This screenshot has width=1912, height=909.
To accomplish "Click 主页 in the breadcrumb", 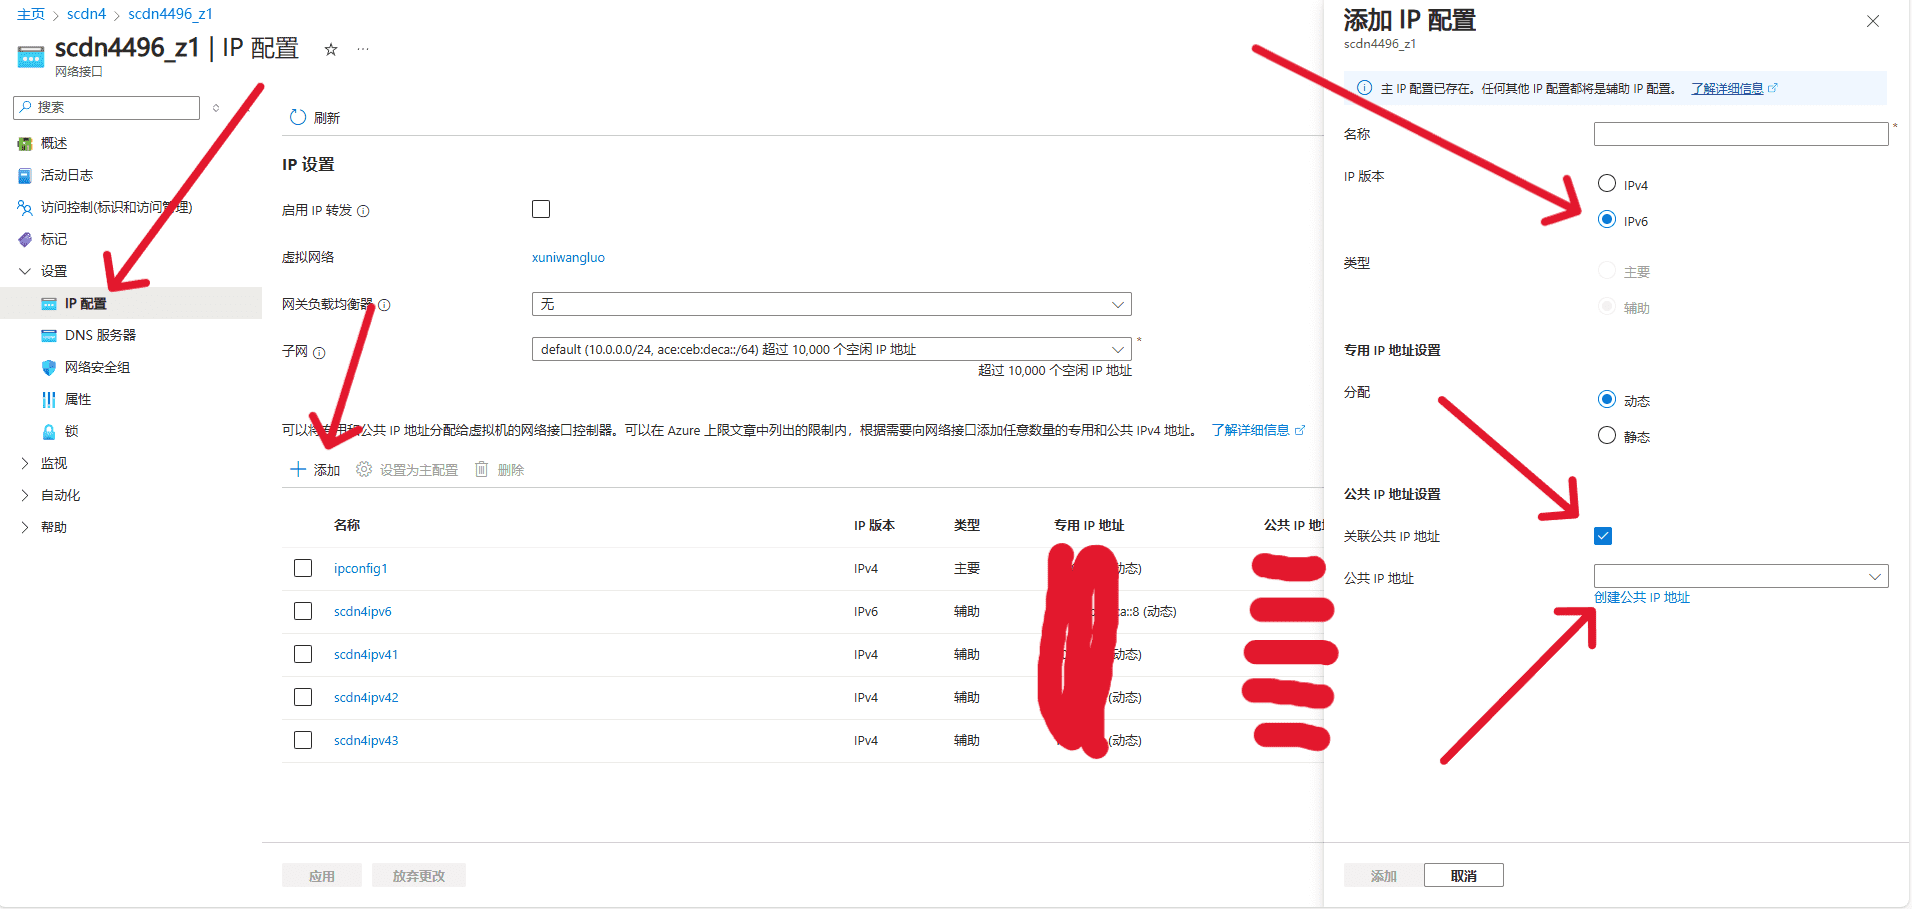I will click(30, 13).
